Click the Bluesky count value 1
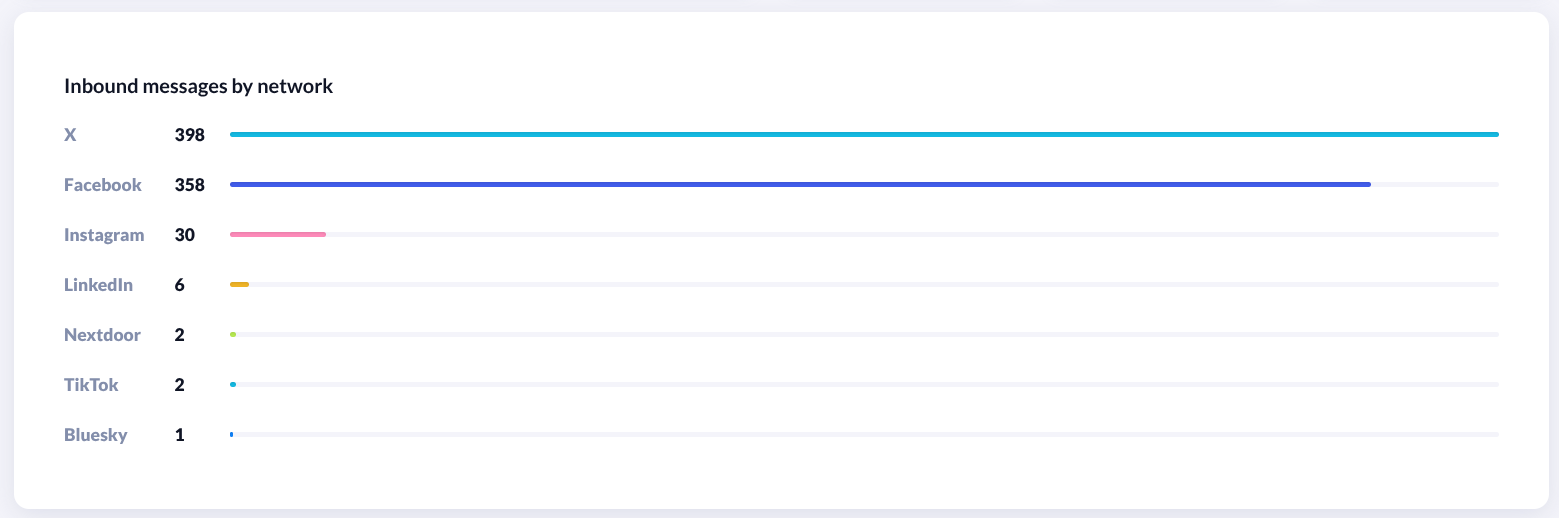Screen dimensions: 1559x518 pos(179,435)
